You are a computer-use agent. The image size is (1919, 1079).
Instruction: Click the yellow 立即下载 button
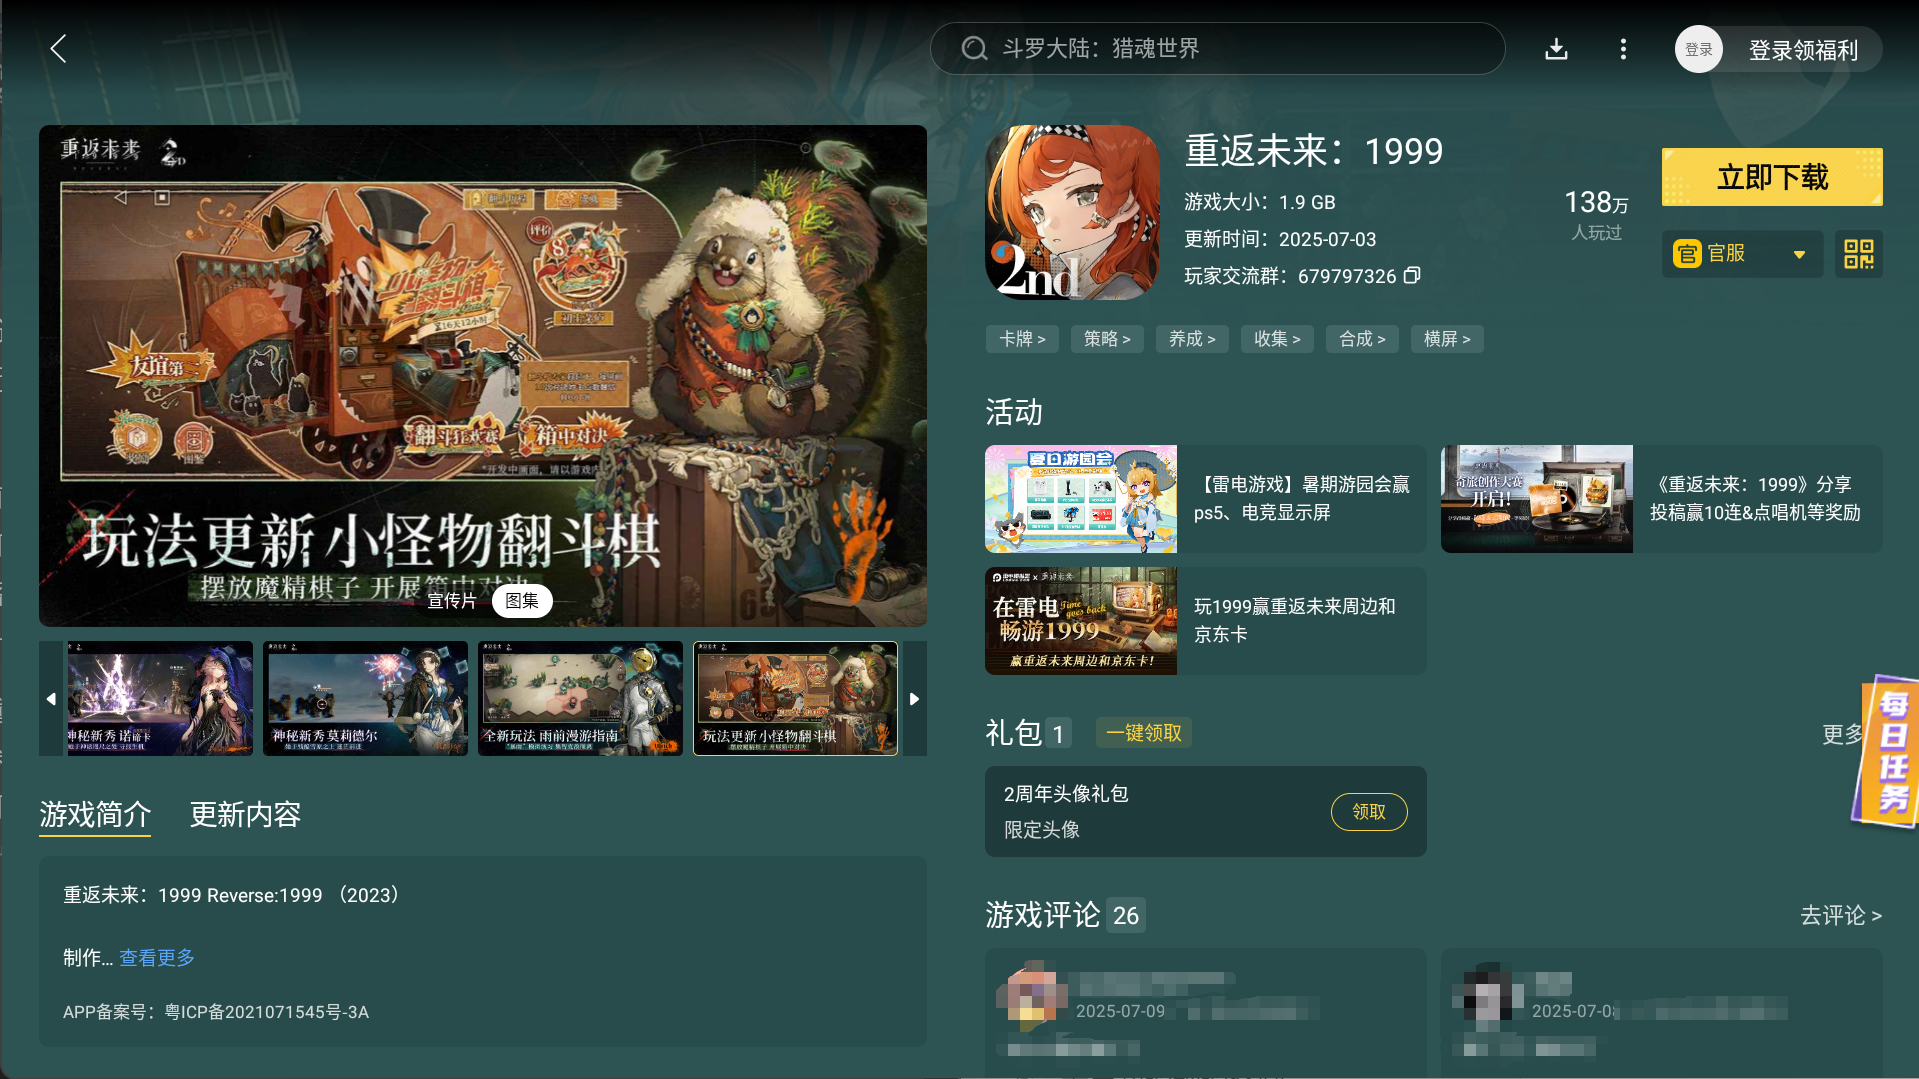click(x=1772, y=177)
